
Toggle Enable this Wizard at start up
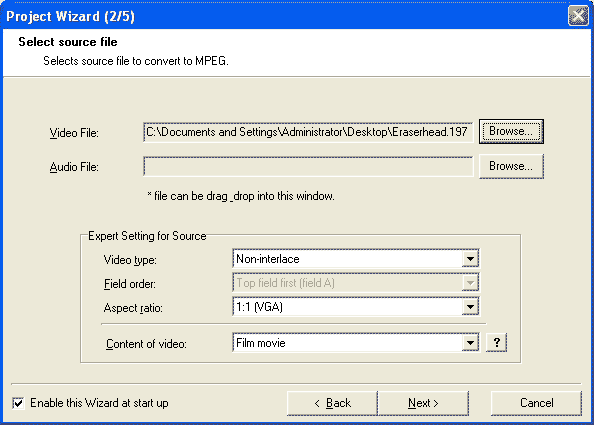pos(18,403)
